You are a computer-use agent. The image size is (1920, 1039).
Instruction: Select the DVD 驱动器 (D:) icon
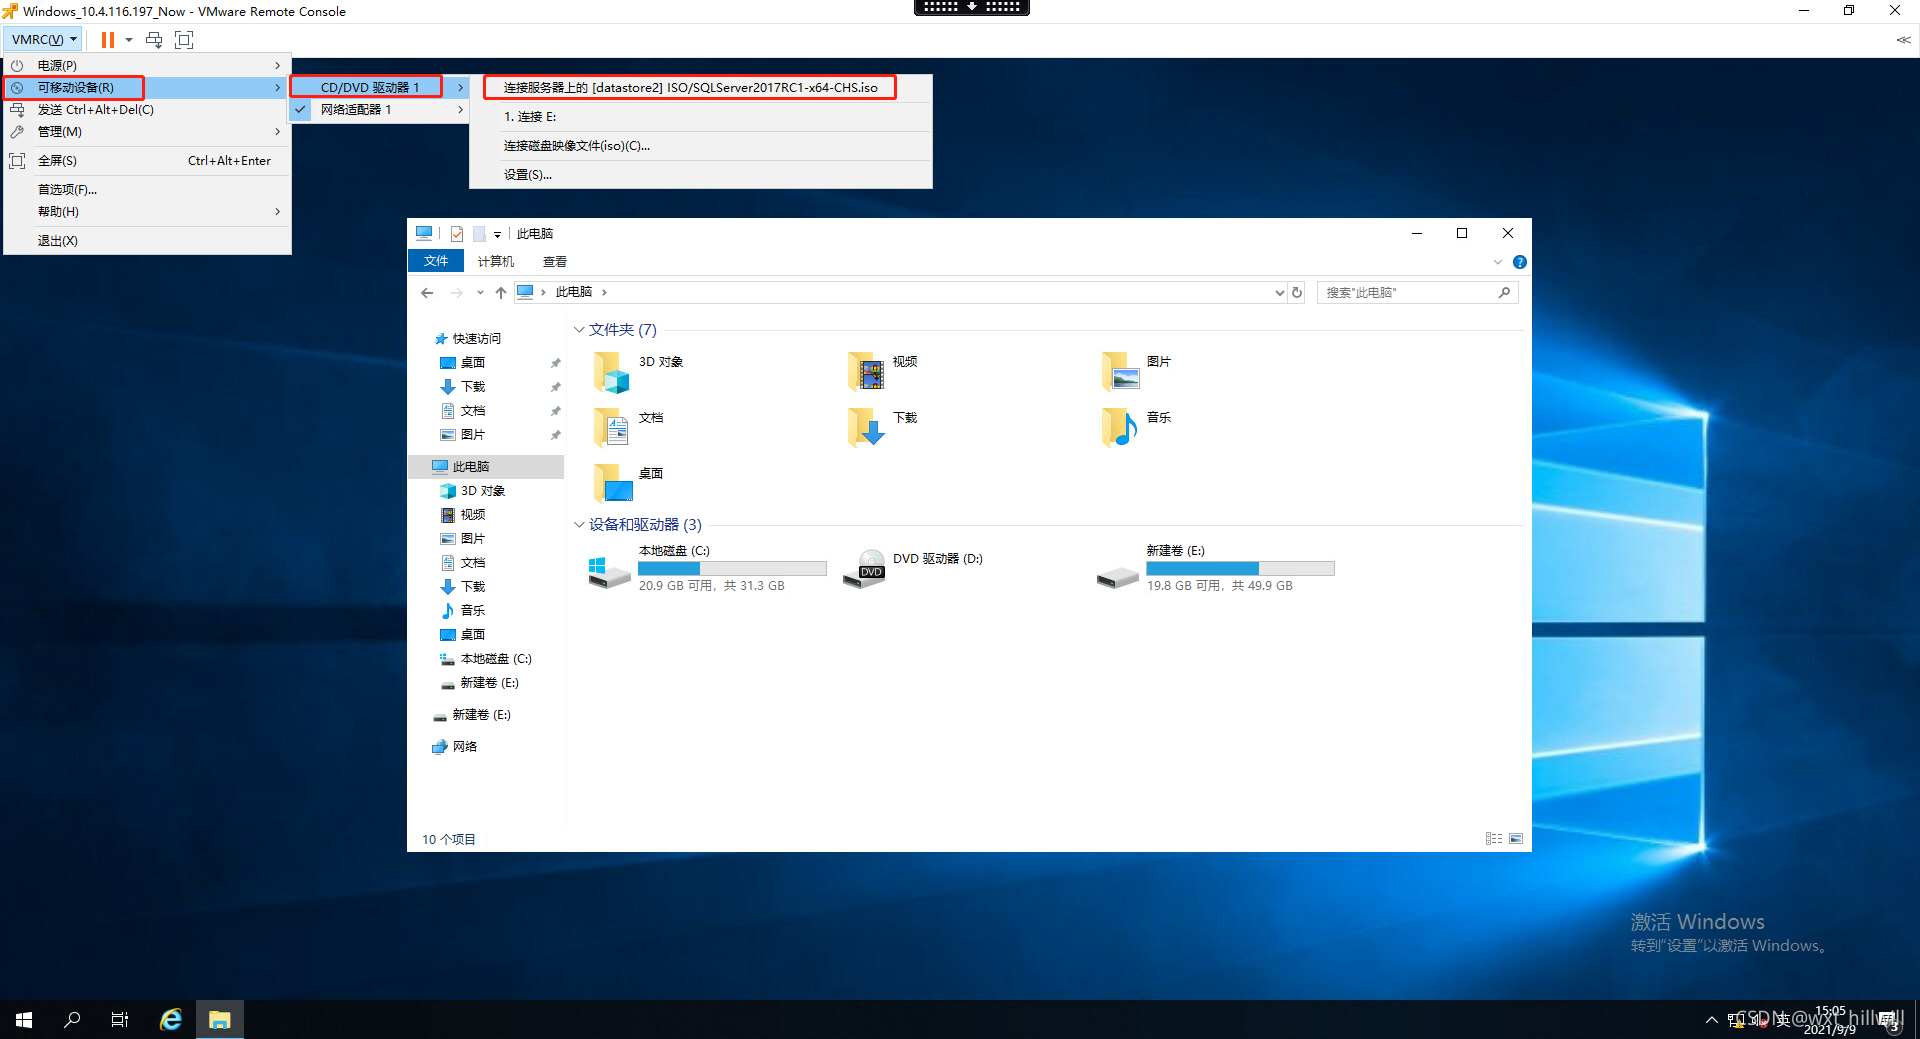[x=865, y=569]
